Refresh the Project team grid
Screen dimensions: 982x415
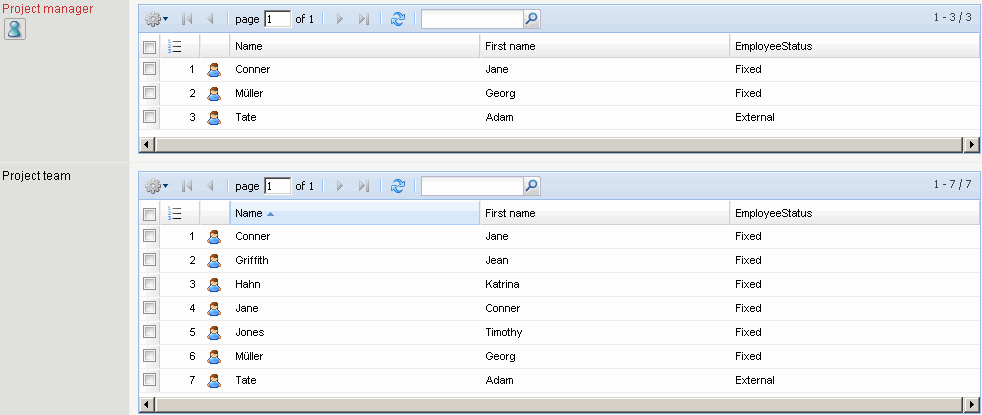click(398, 186)
